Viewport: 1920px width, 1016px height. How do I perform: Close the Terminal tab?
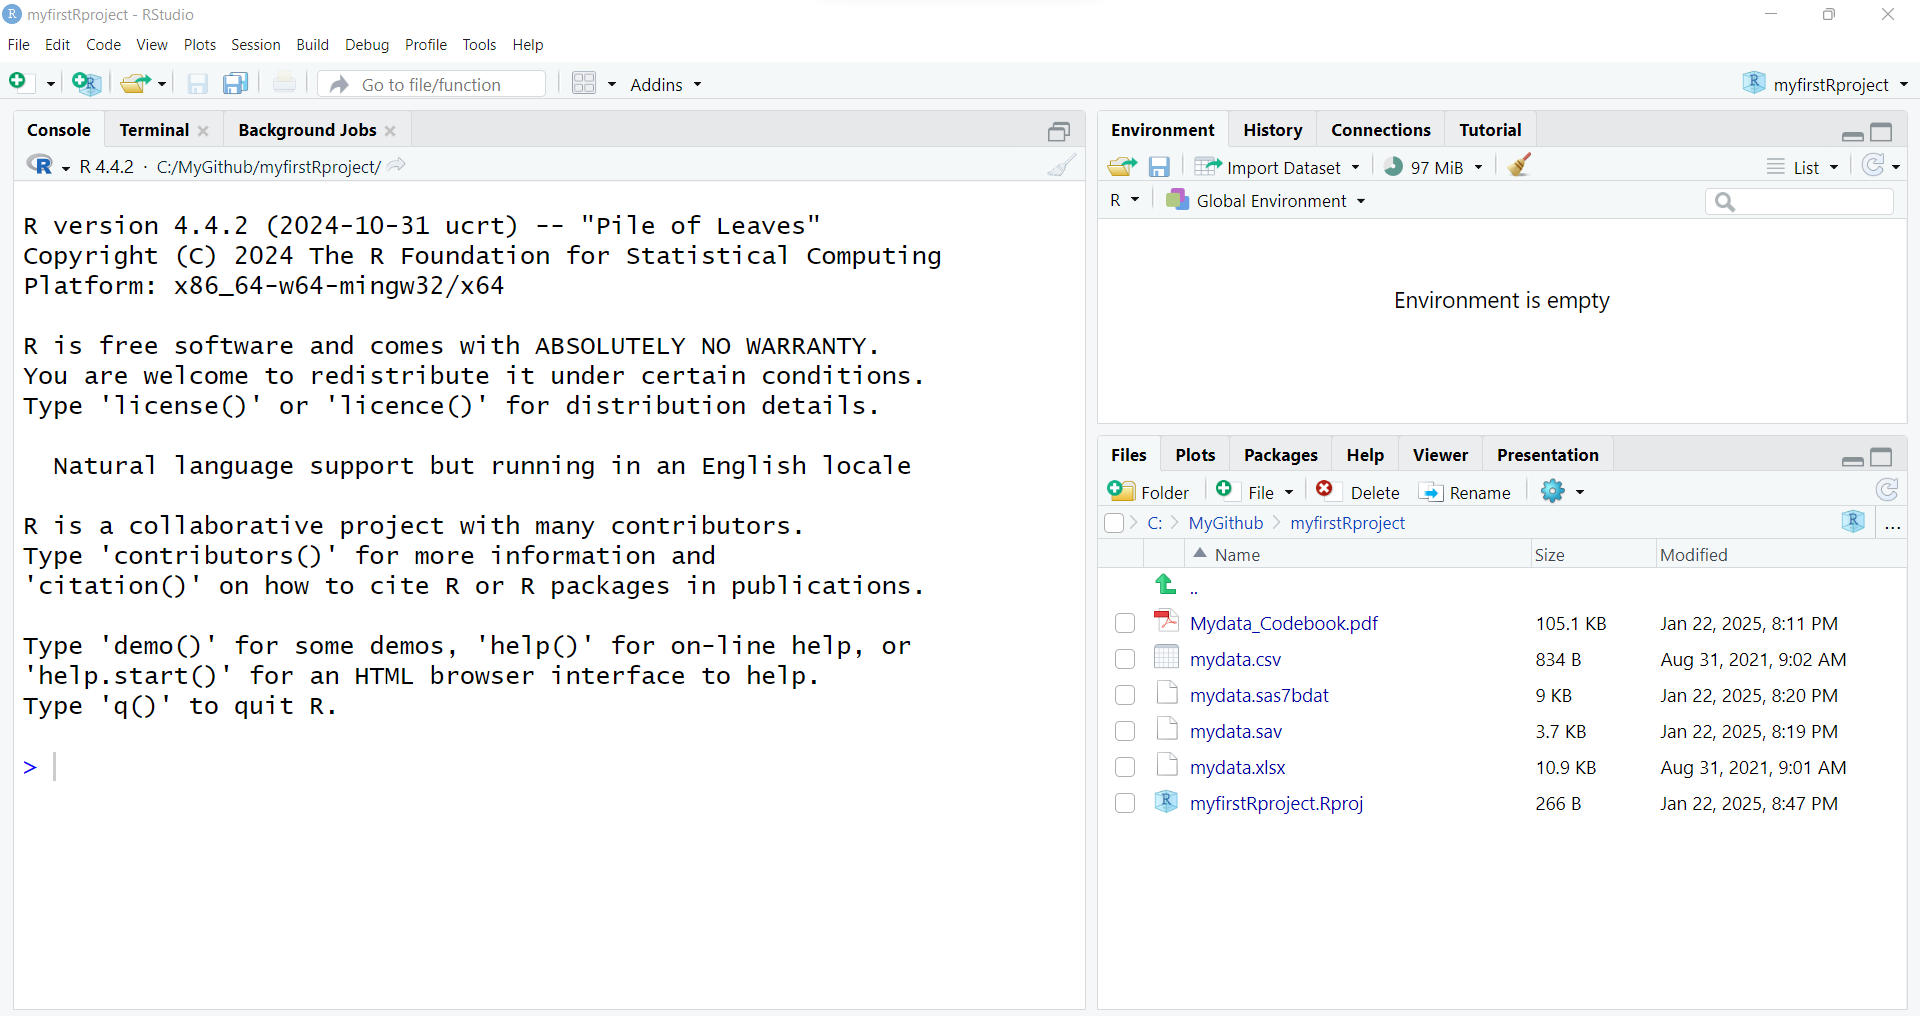pos(203,131)
